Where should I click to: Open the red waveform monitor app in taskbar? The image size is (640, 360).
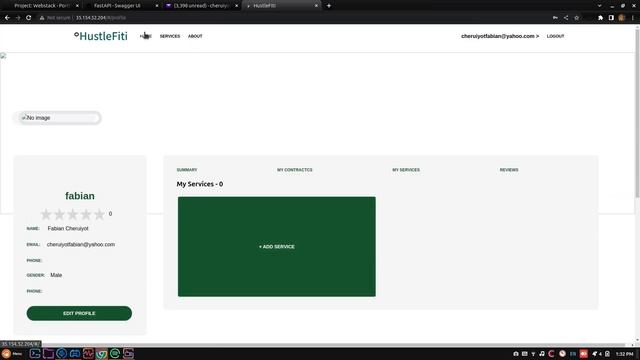(88, 353)
